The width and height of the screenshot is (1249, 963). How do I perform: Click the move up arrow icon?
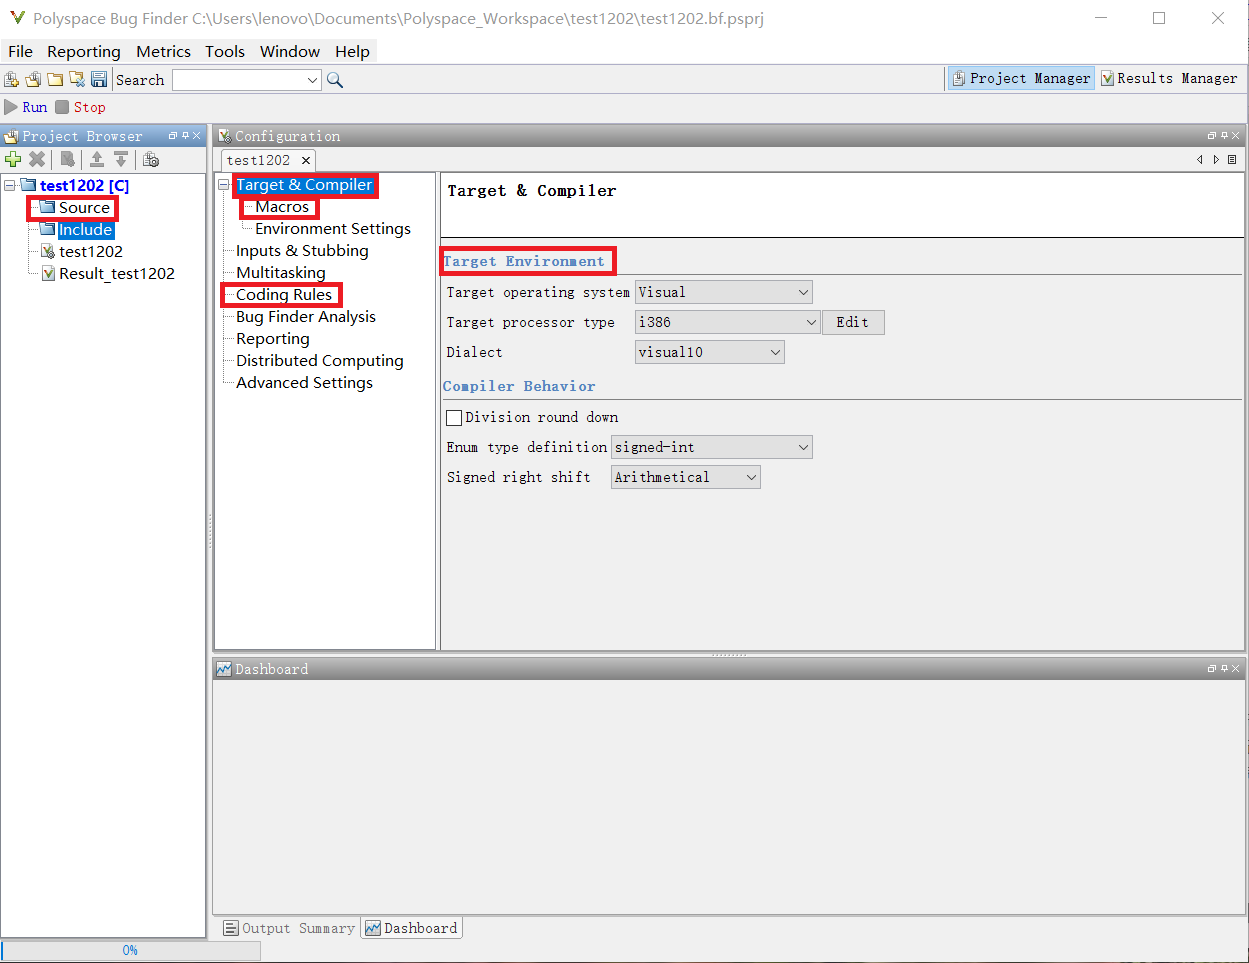click(97, 159)
